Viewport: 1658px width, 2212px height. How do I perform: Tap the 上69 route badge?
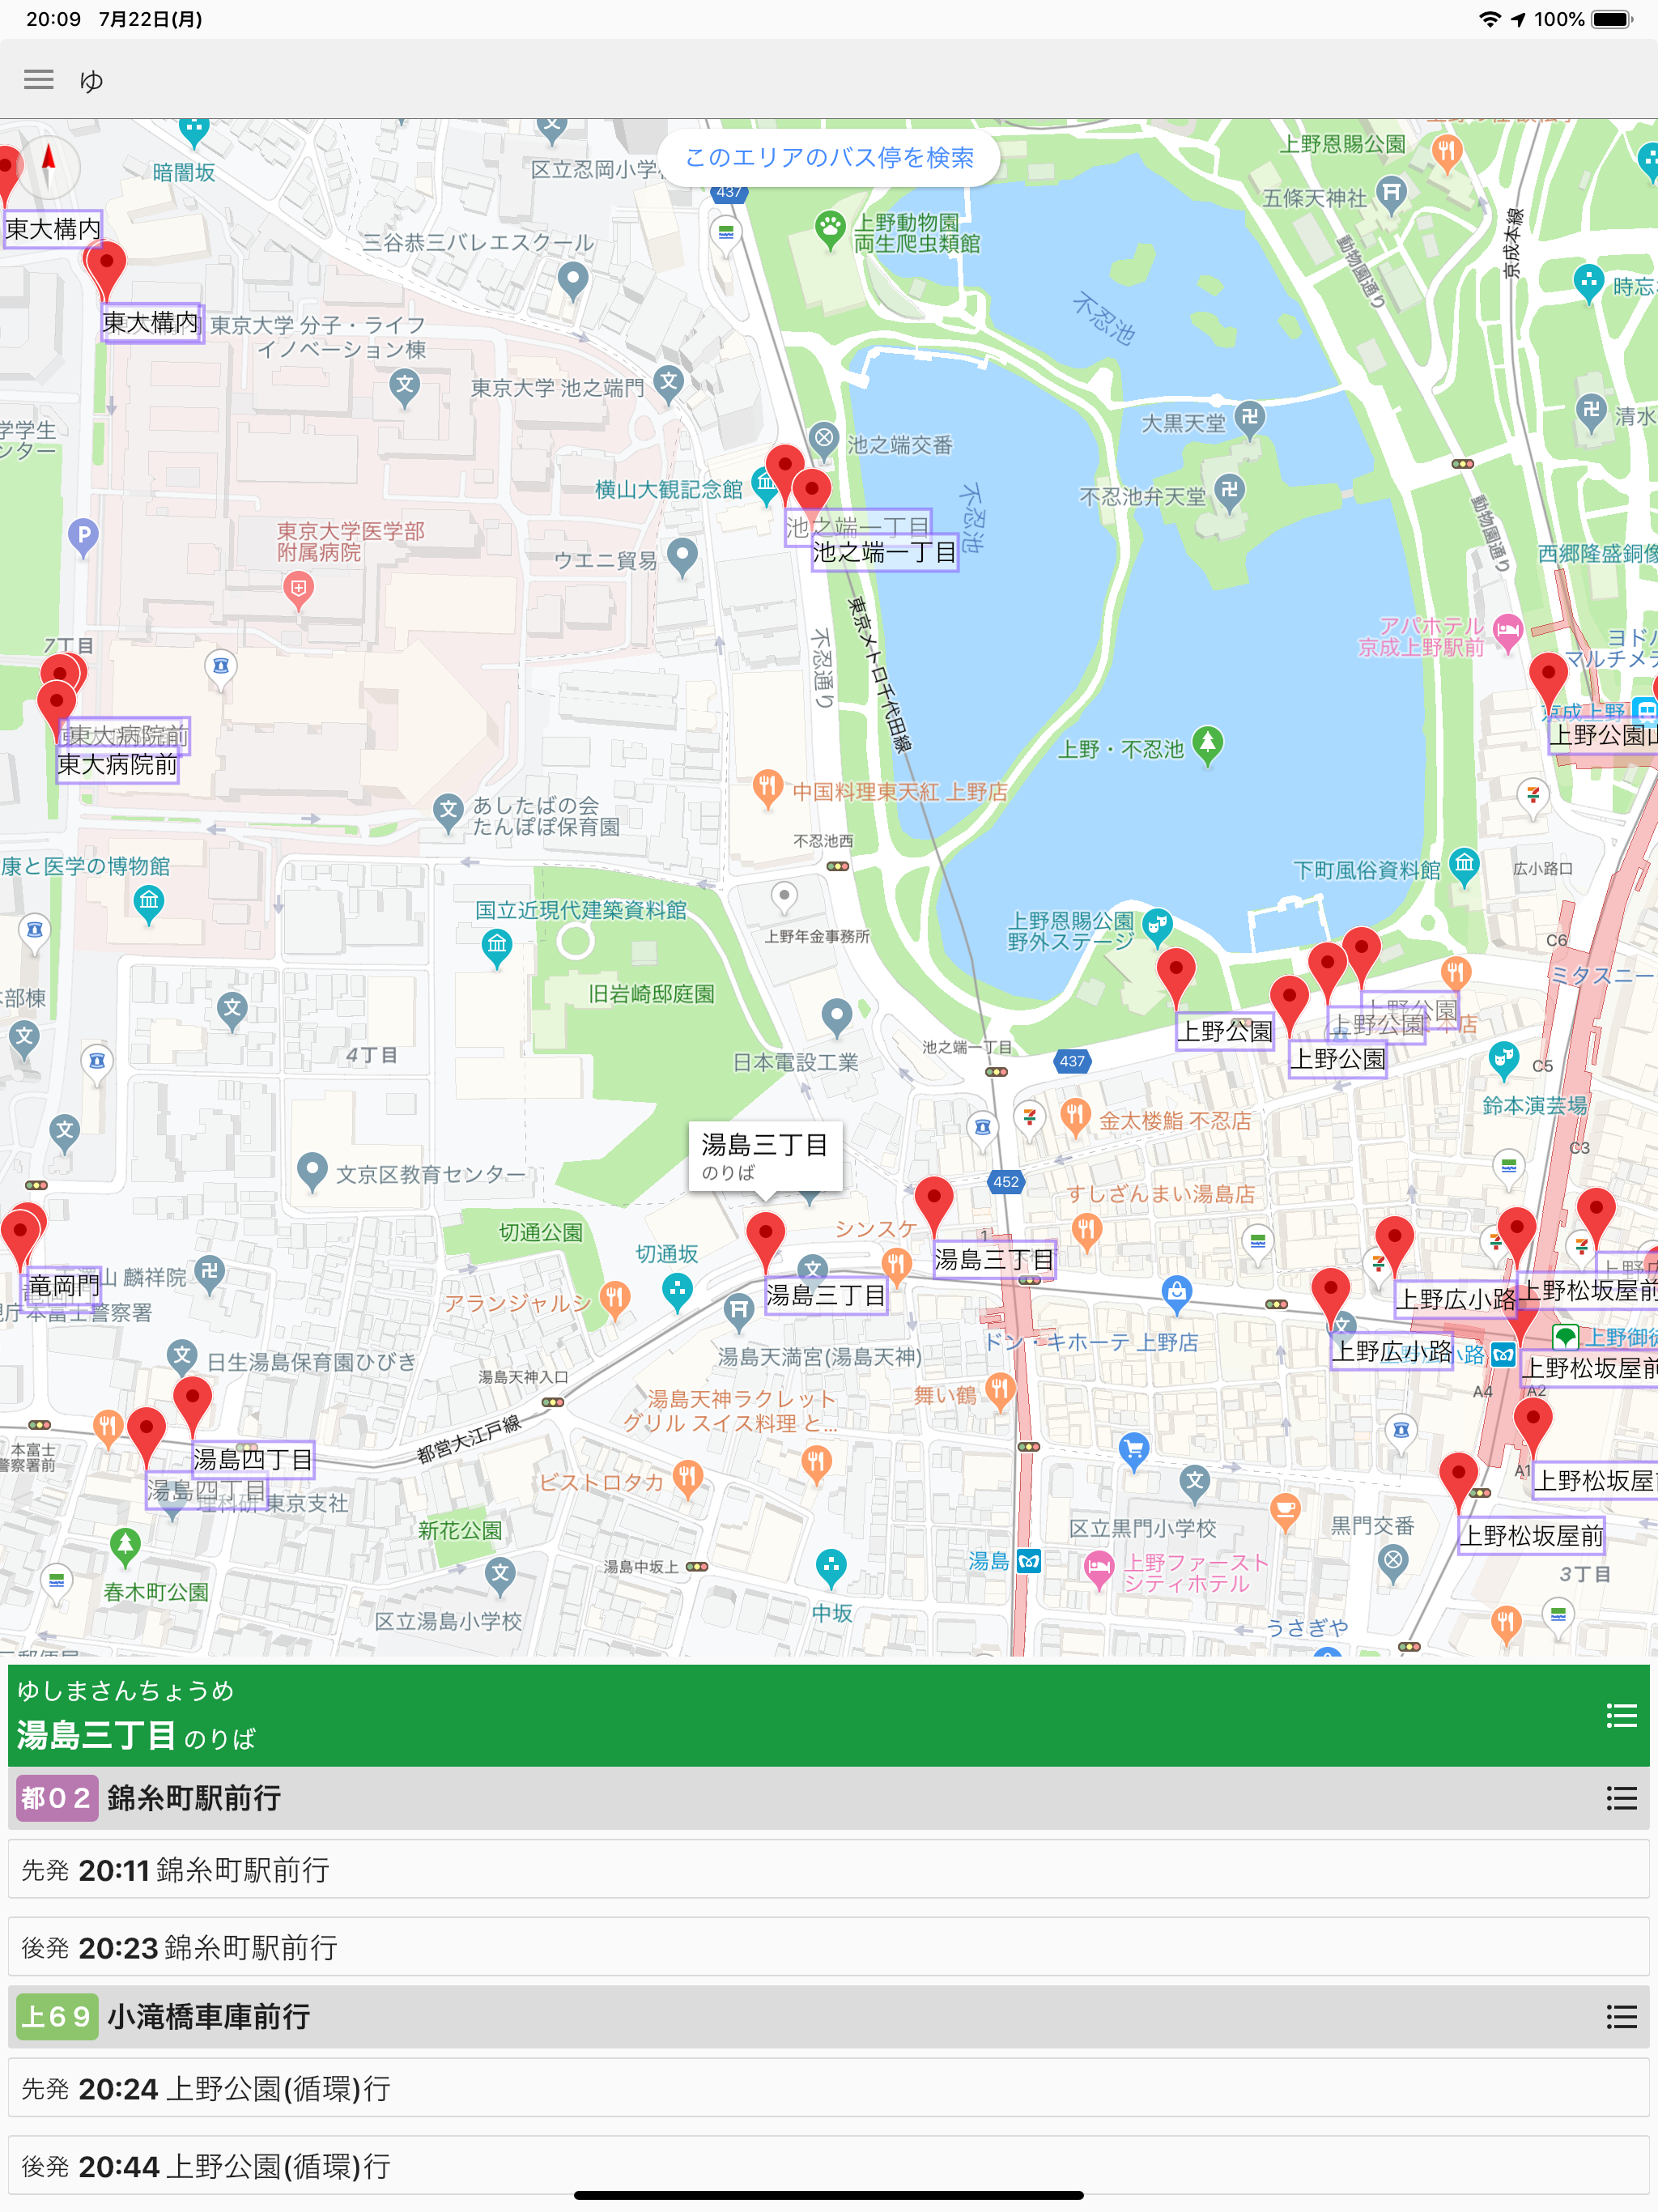(57, 2016)
